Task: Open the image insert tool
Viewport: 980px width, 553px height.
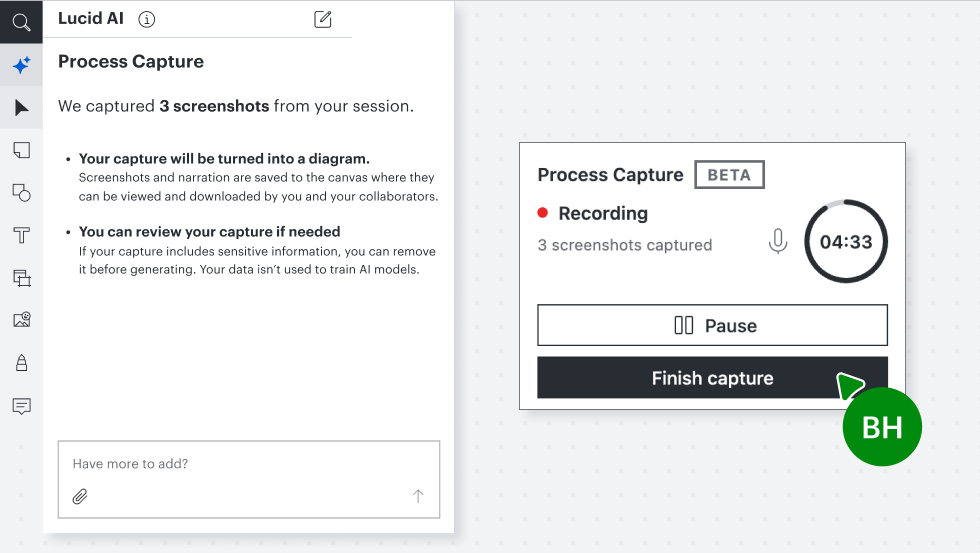Action: [x=21, y=320]
